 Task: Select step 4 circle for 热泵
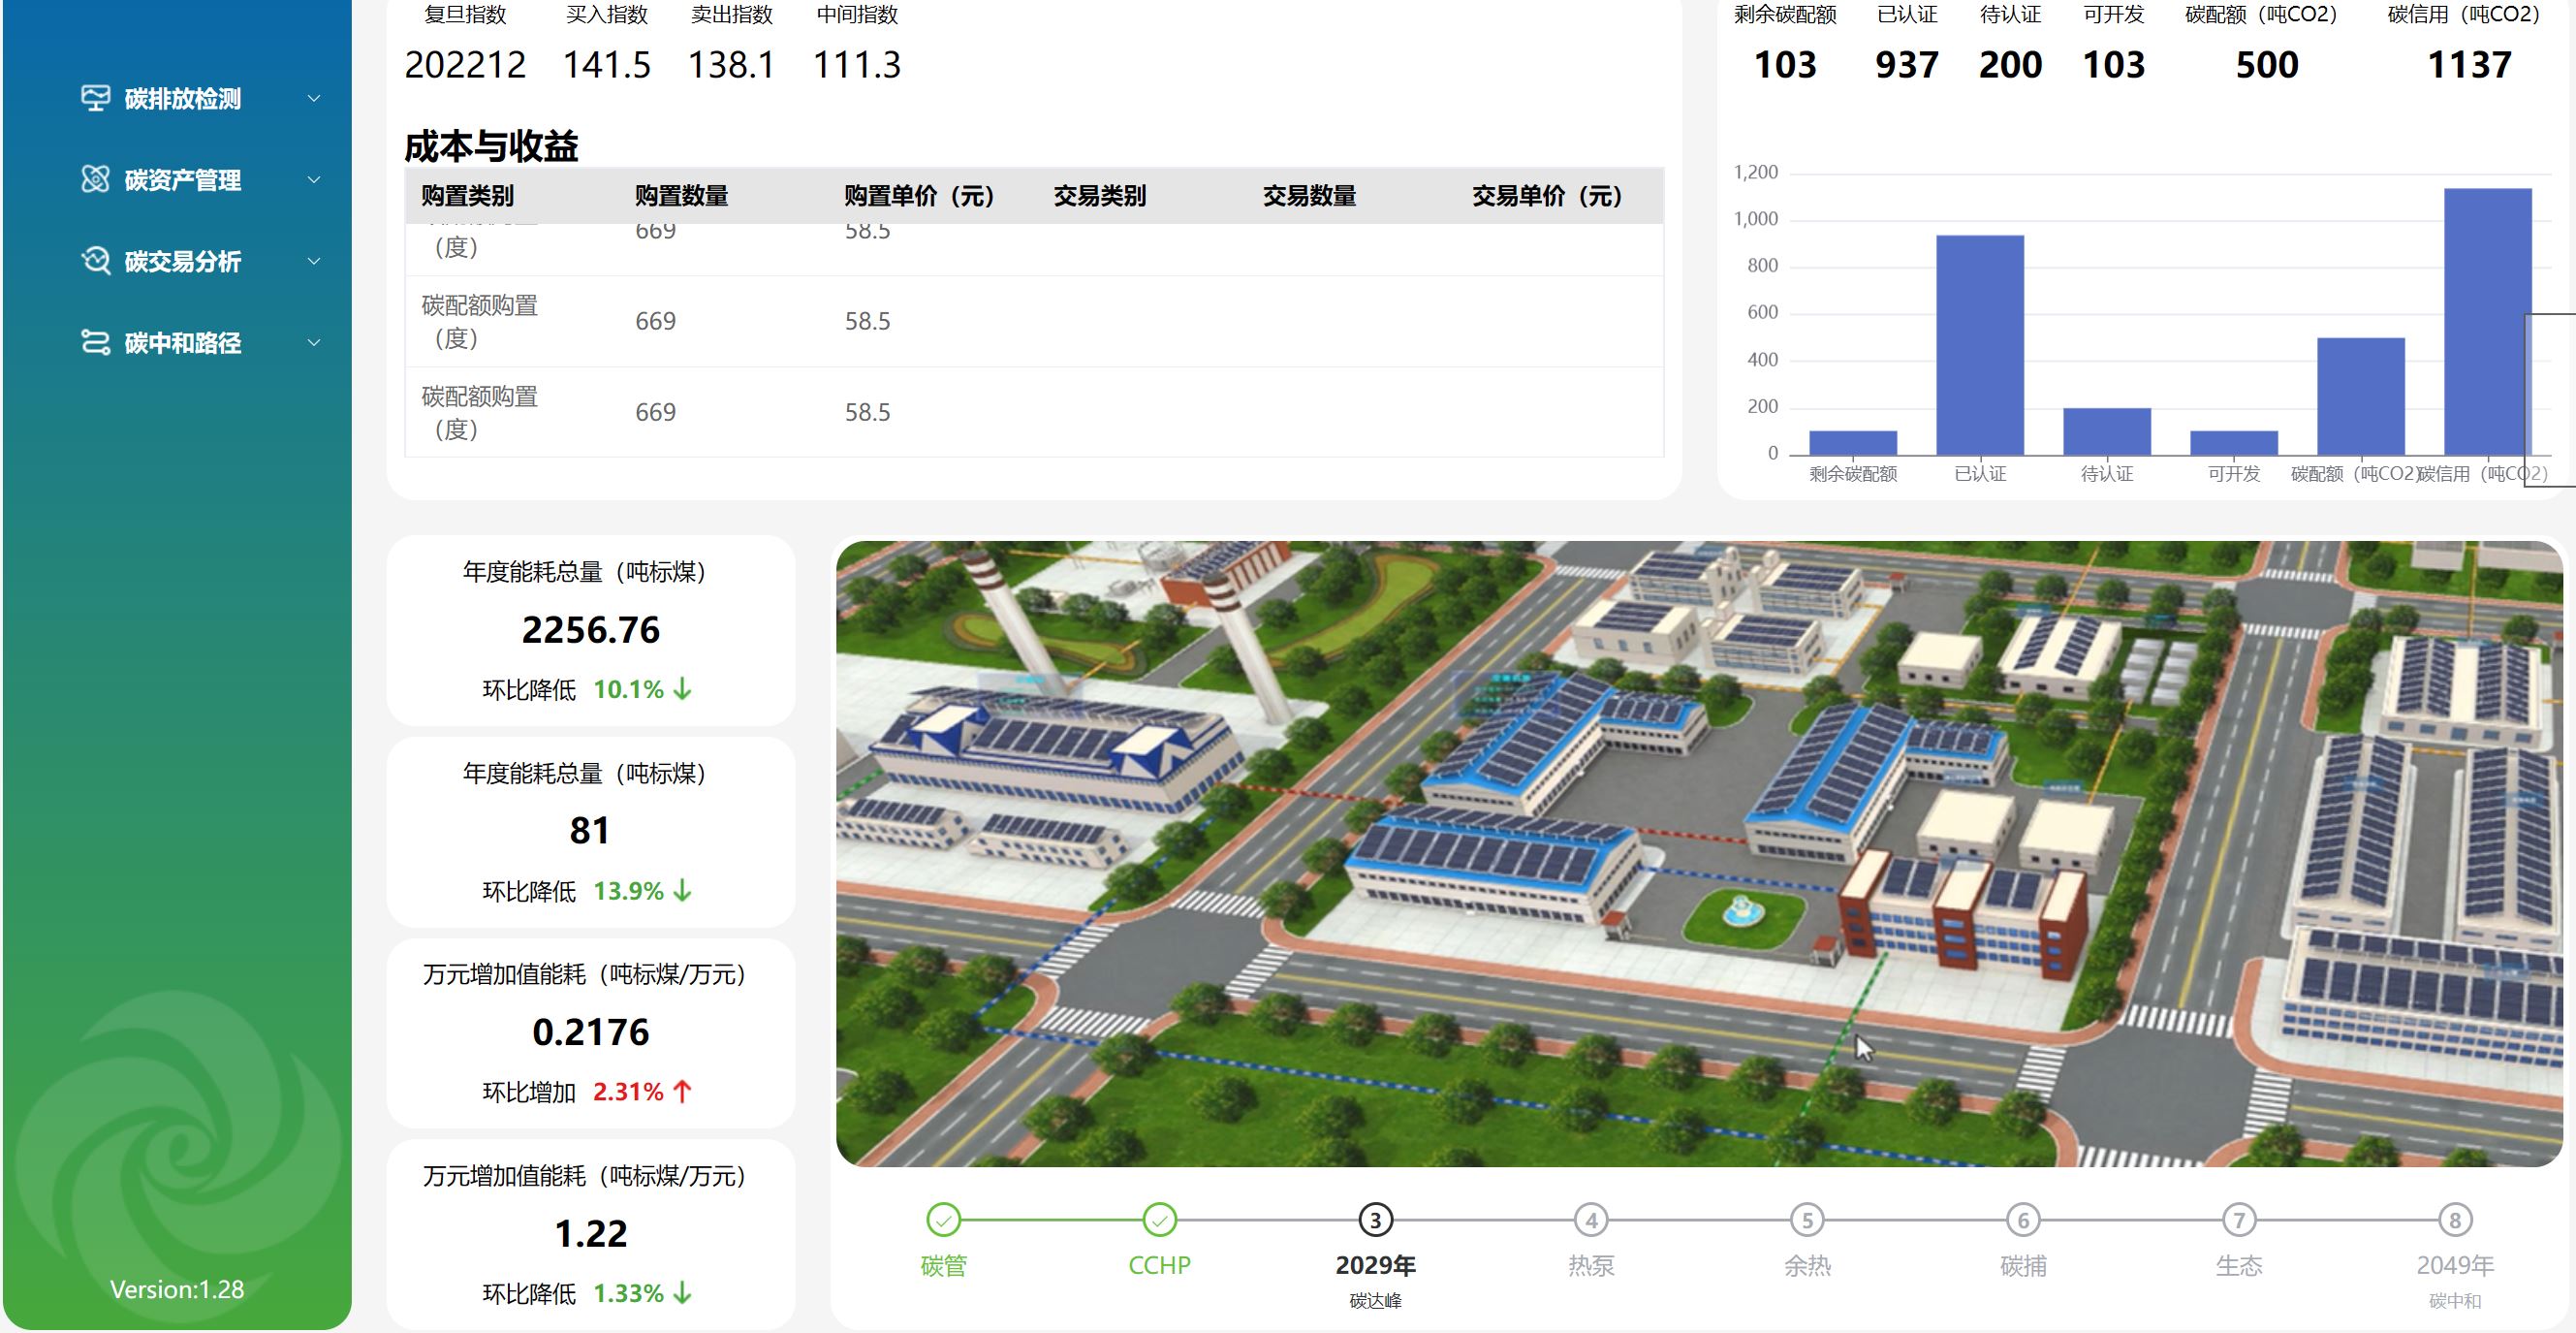(1591, 1220)
